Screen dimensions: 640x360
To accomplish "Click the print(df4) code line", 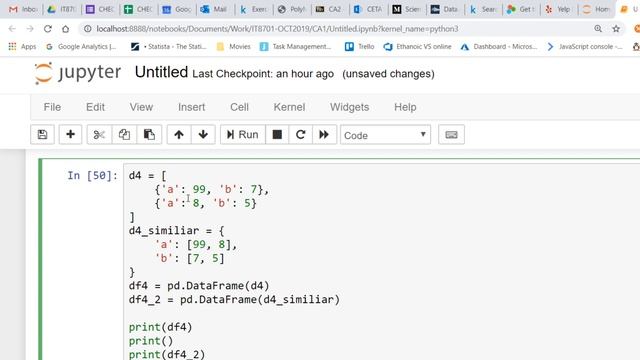I will 160,327.
